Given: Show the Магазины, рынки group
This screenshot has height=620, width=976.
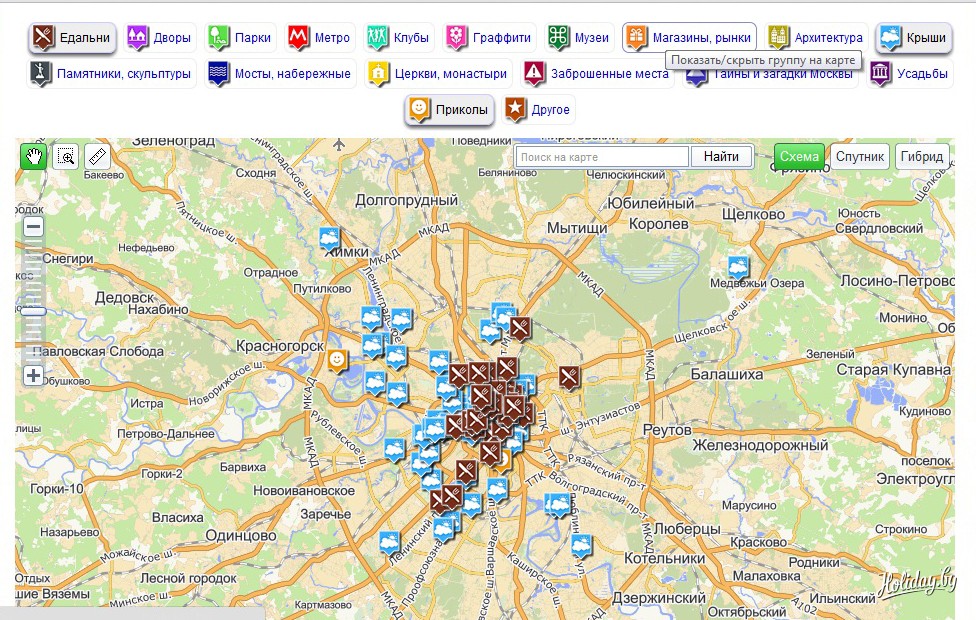Looking at the screenshot, I should 689,38.
